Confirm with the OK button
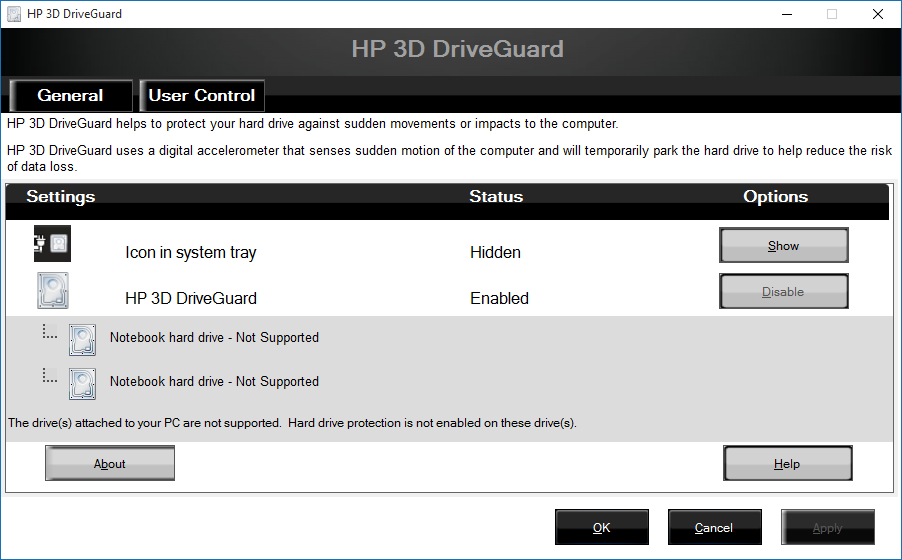902x560 pixels. tap(602, 527)
